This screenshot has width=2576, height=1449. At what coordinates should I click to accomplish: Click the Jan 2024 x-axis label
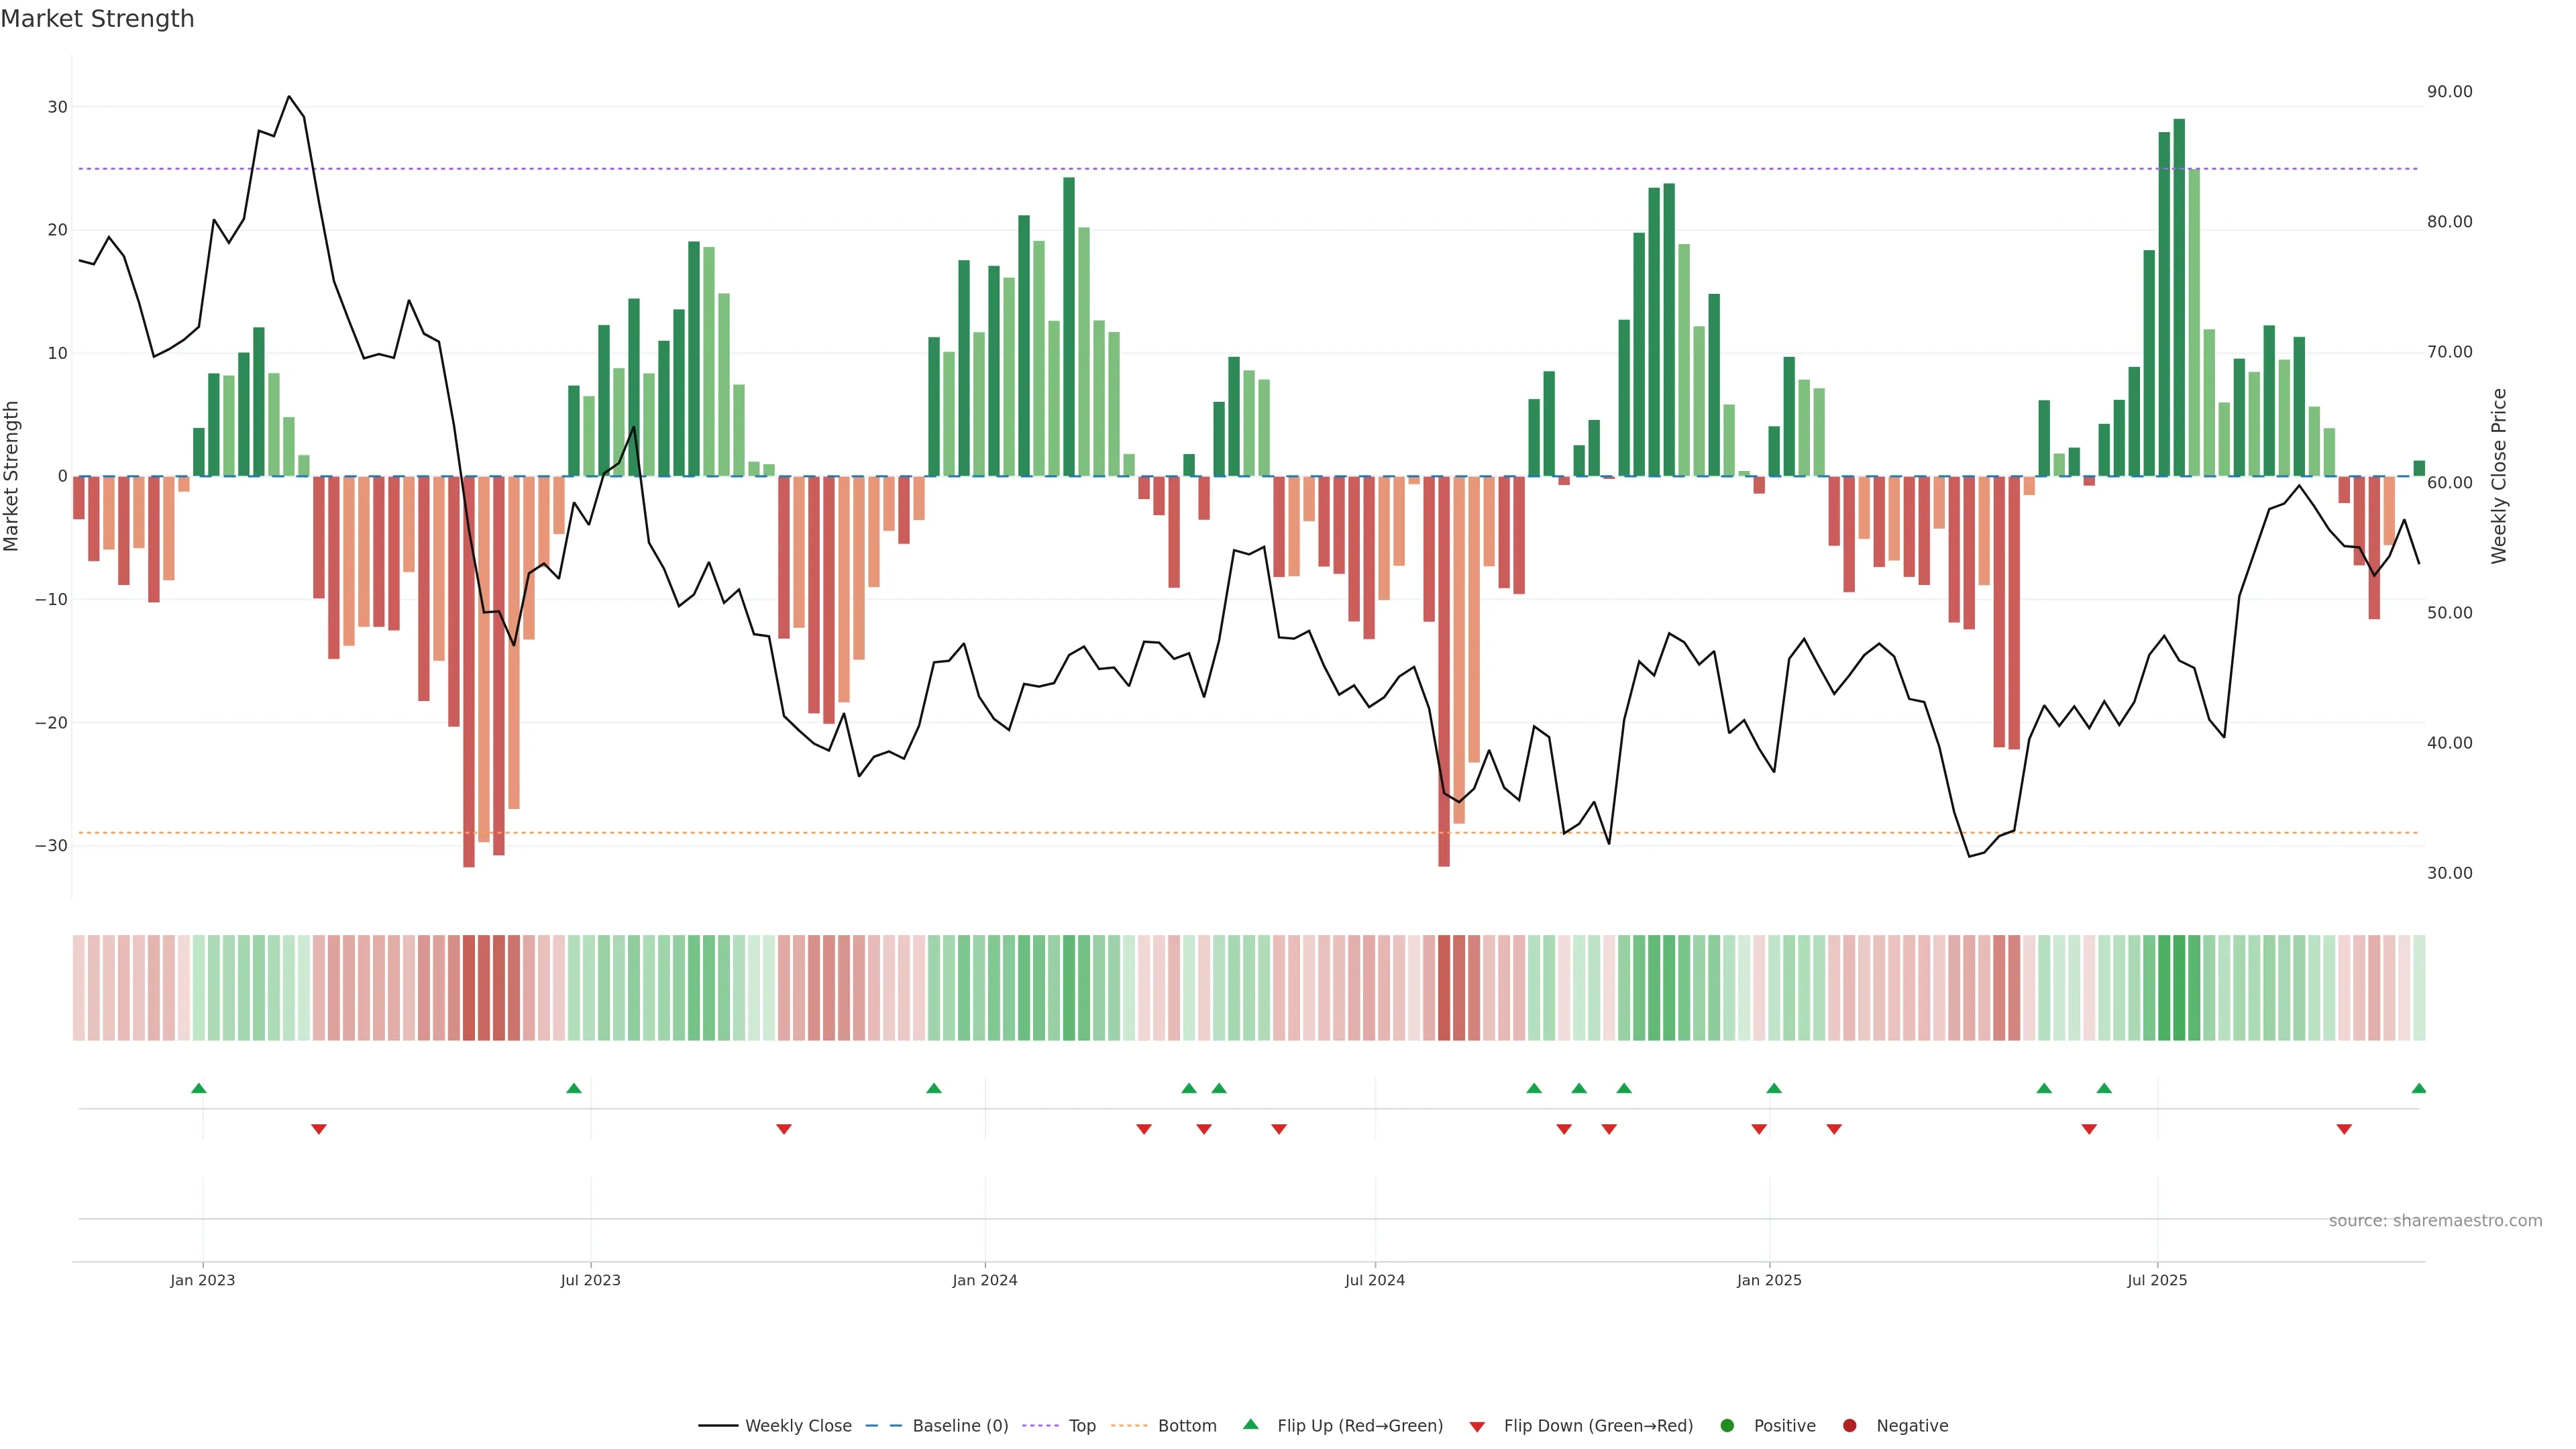984,1280
